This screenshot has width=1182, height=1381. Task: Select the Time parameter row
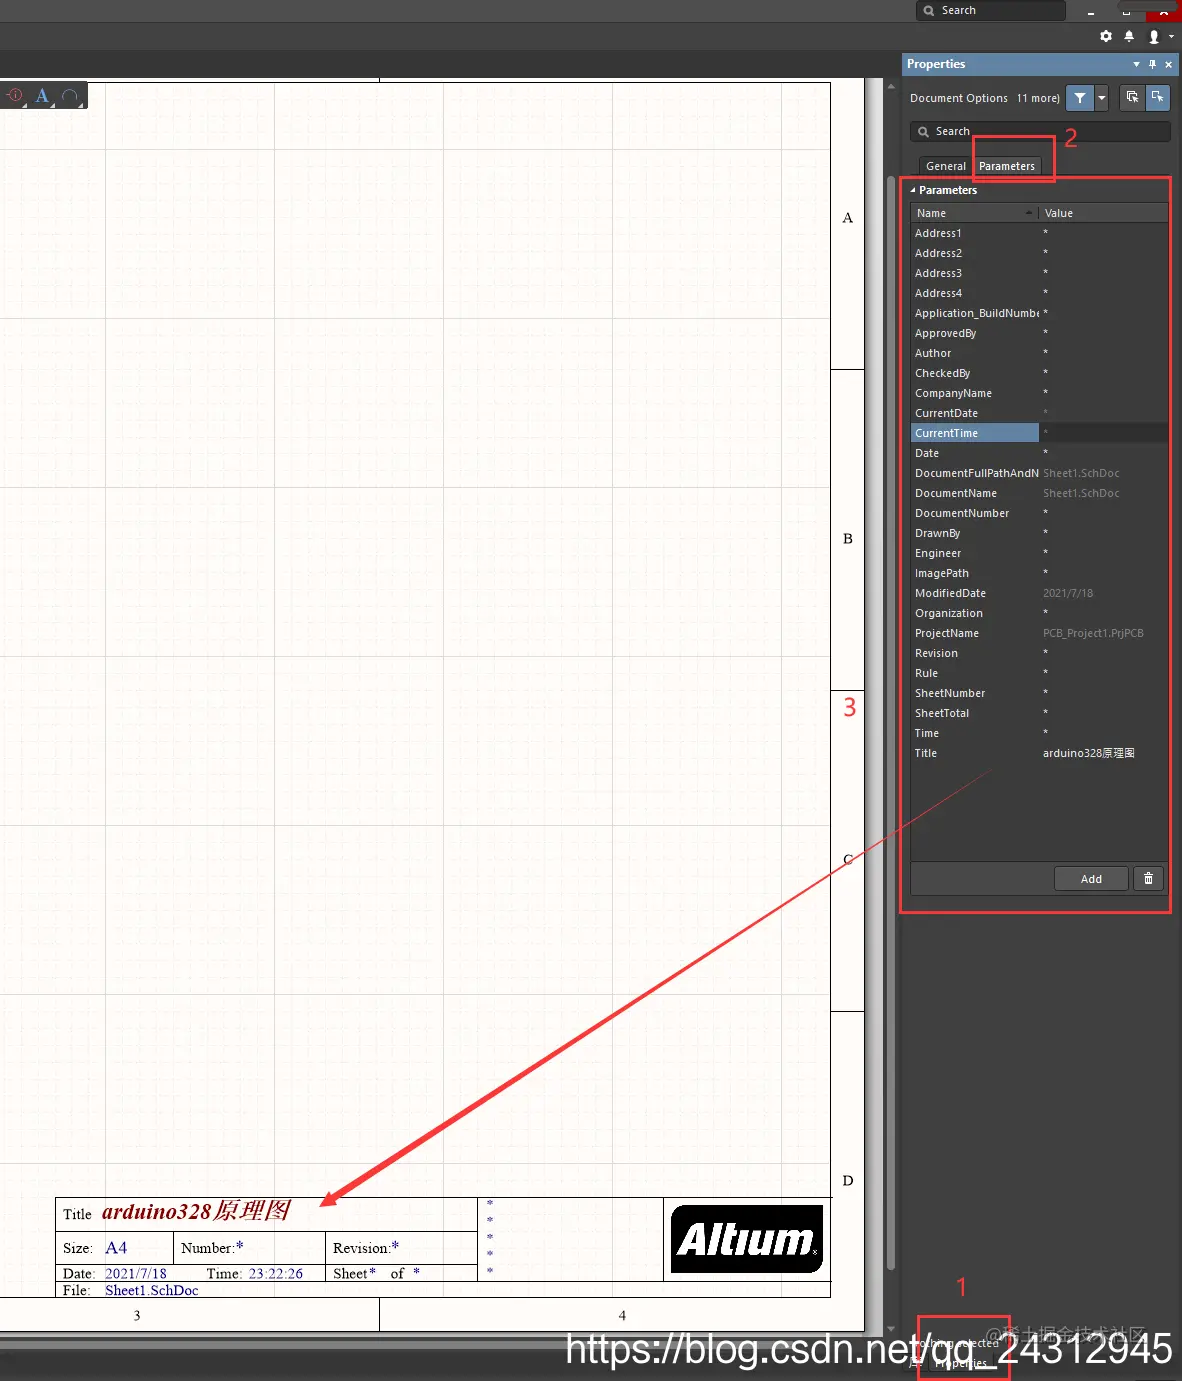pos(1039,733)
